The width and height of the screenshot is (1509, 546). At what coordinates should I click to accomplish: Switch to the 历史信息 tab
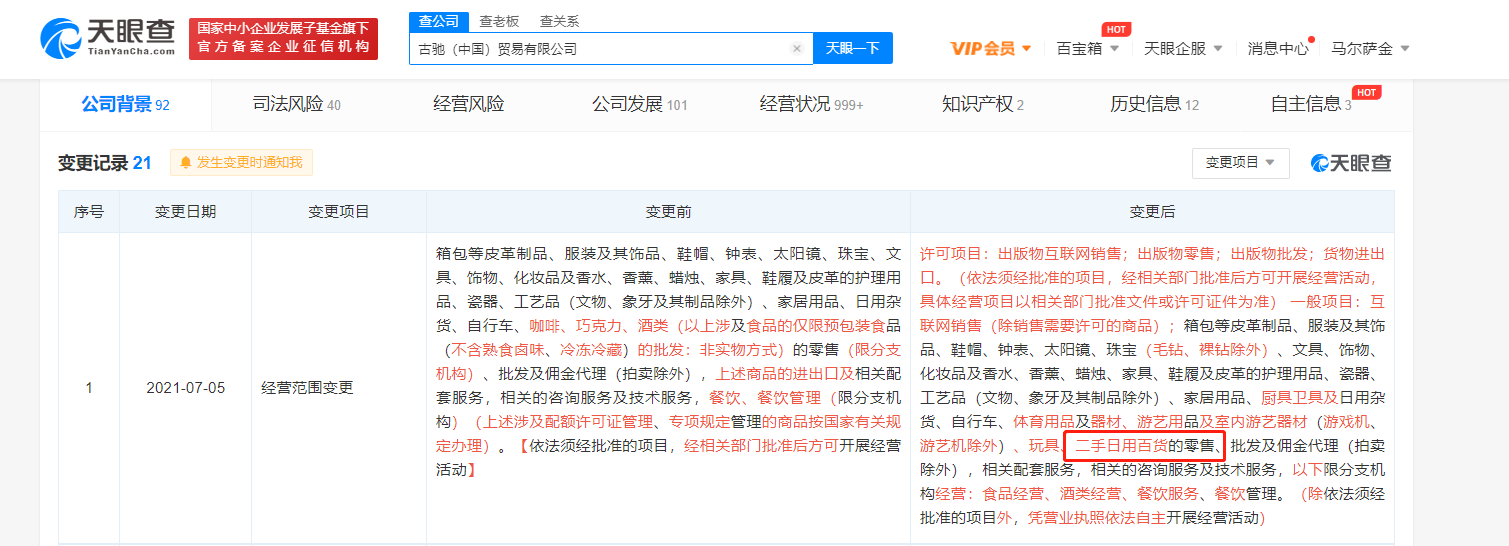pyautogui.click(x=1154, y=104)
